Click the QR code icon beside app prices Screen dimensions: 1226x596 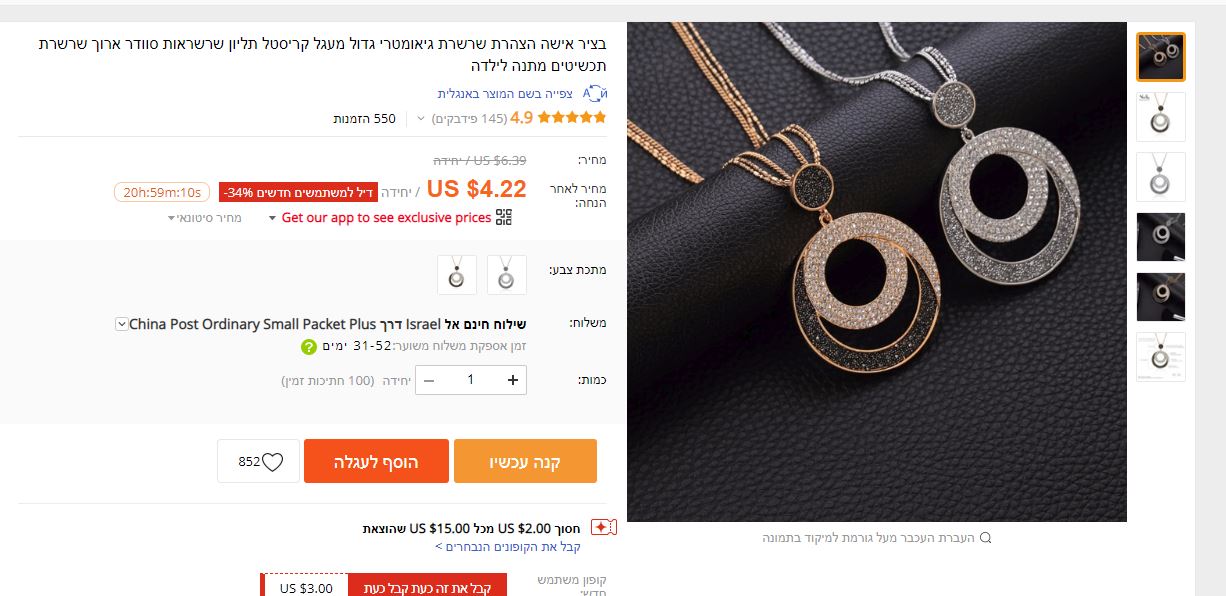click(503, 217)
